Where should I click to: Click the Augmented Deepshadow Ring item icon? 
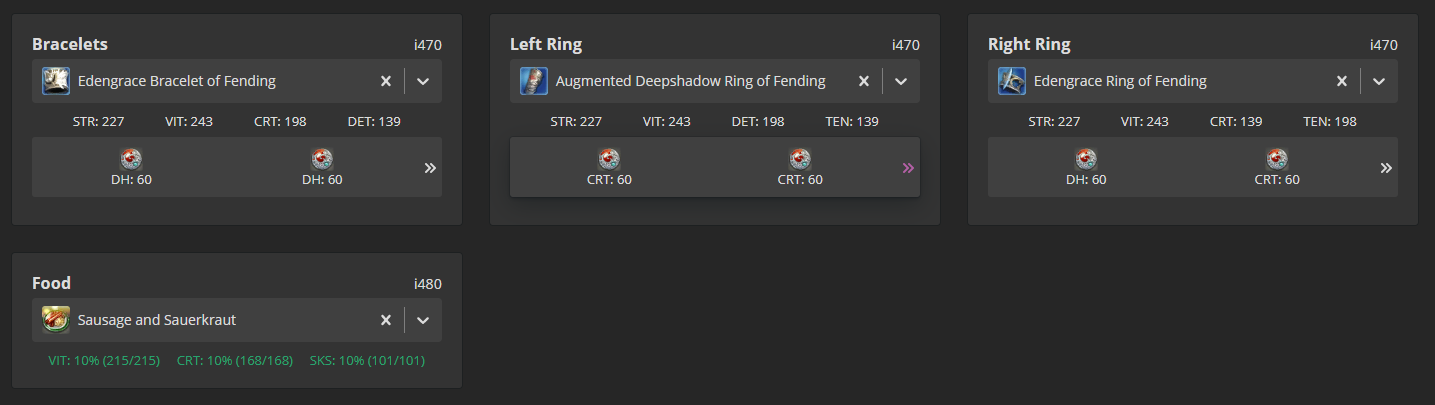534,81
